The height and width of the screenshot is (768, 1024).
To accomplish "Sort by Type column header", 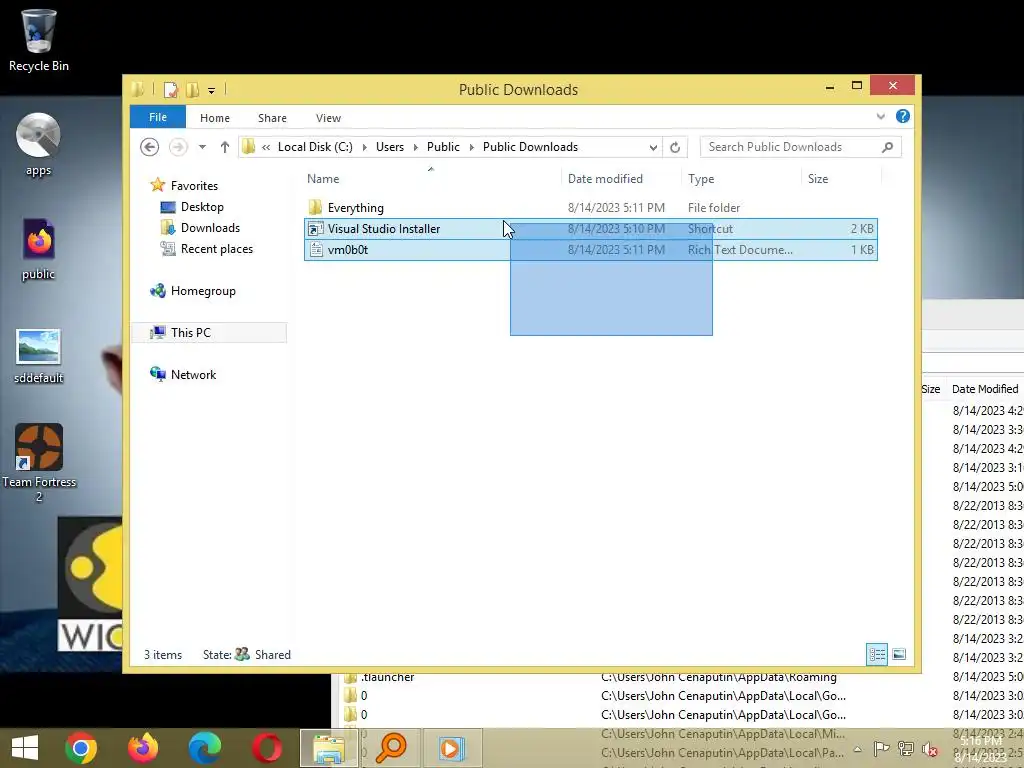I will click(x=741, y=178).
